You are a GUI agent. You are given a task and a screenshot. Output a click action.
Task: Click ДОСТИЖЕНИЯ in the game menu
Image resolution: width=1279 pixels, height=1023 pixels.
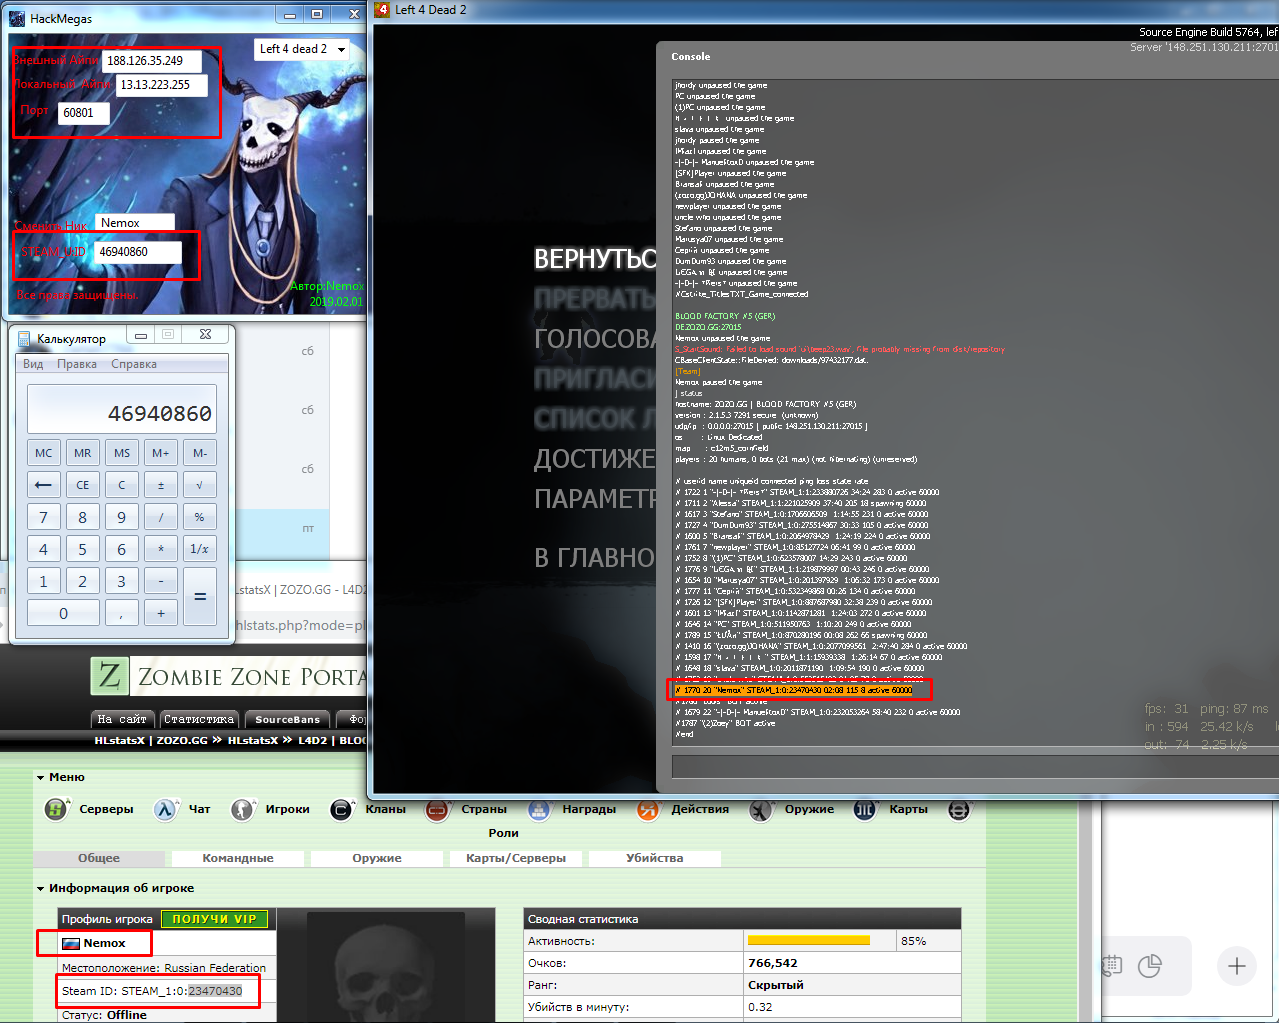point(595,459)
